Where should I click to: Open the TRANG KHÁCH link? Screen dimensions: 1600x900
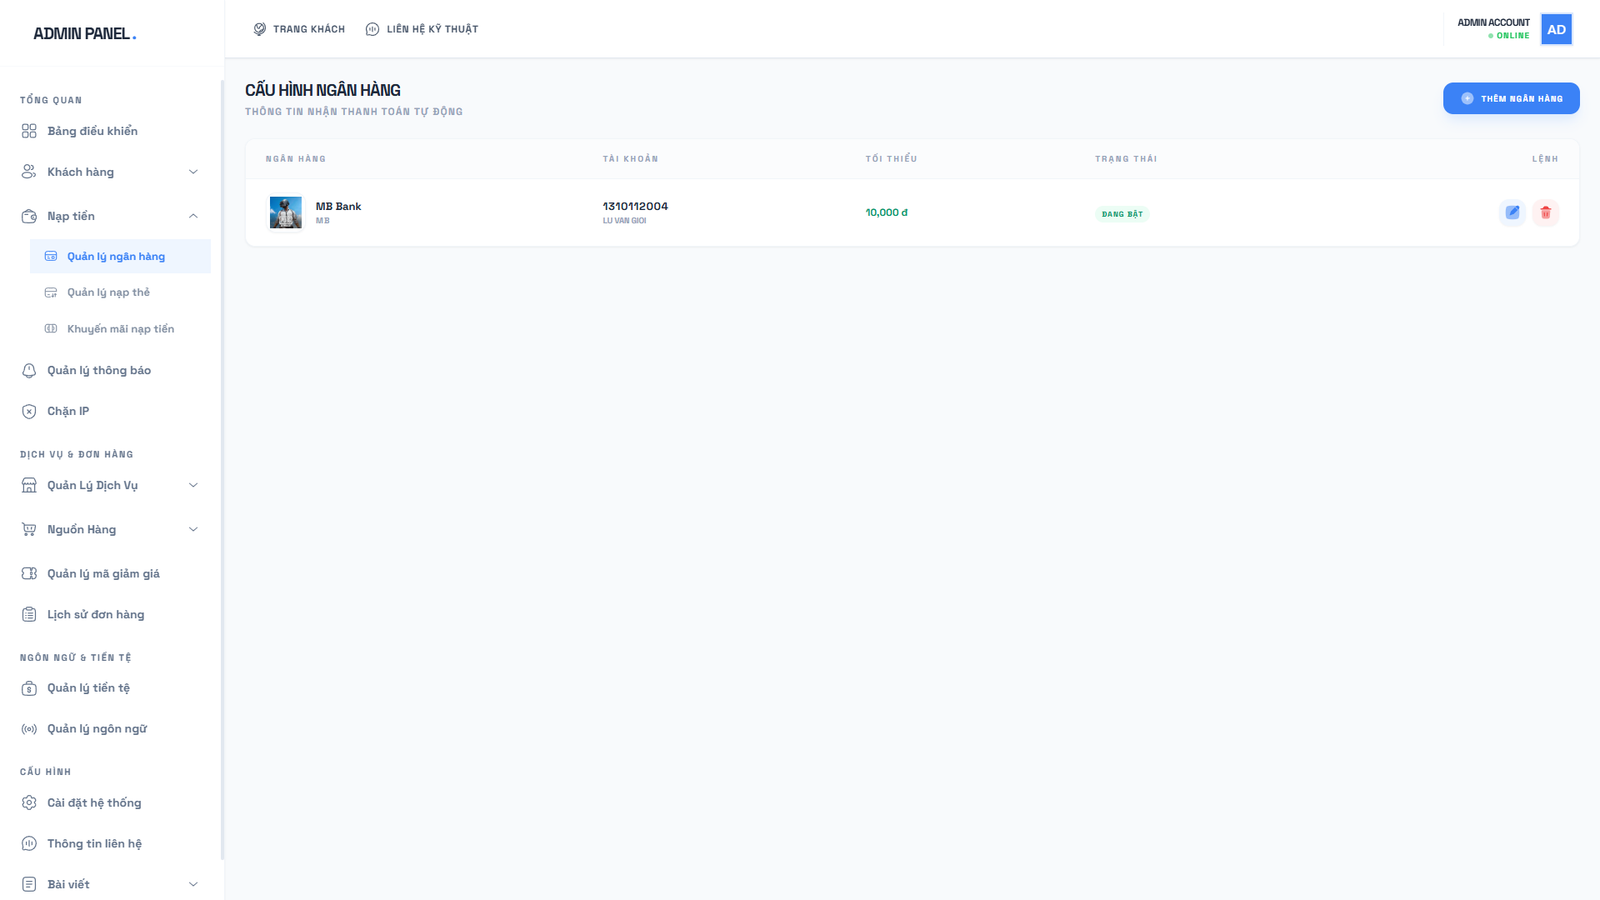pos(299,29)
